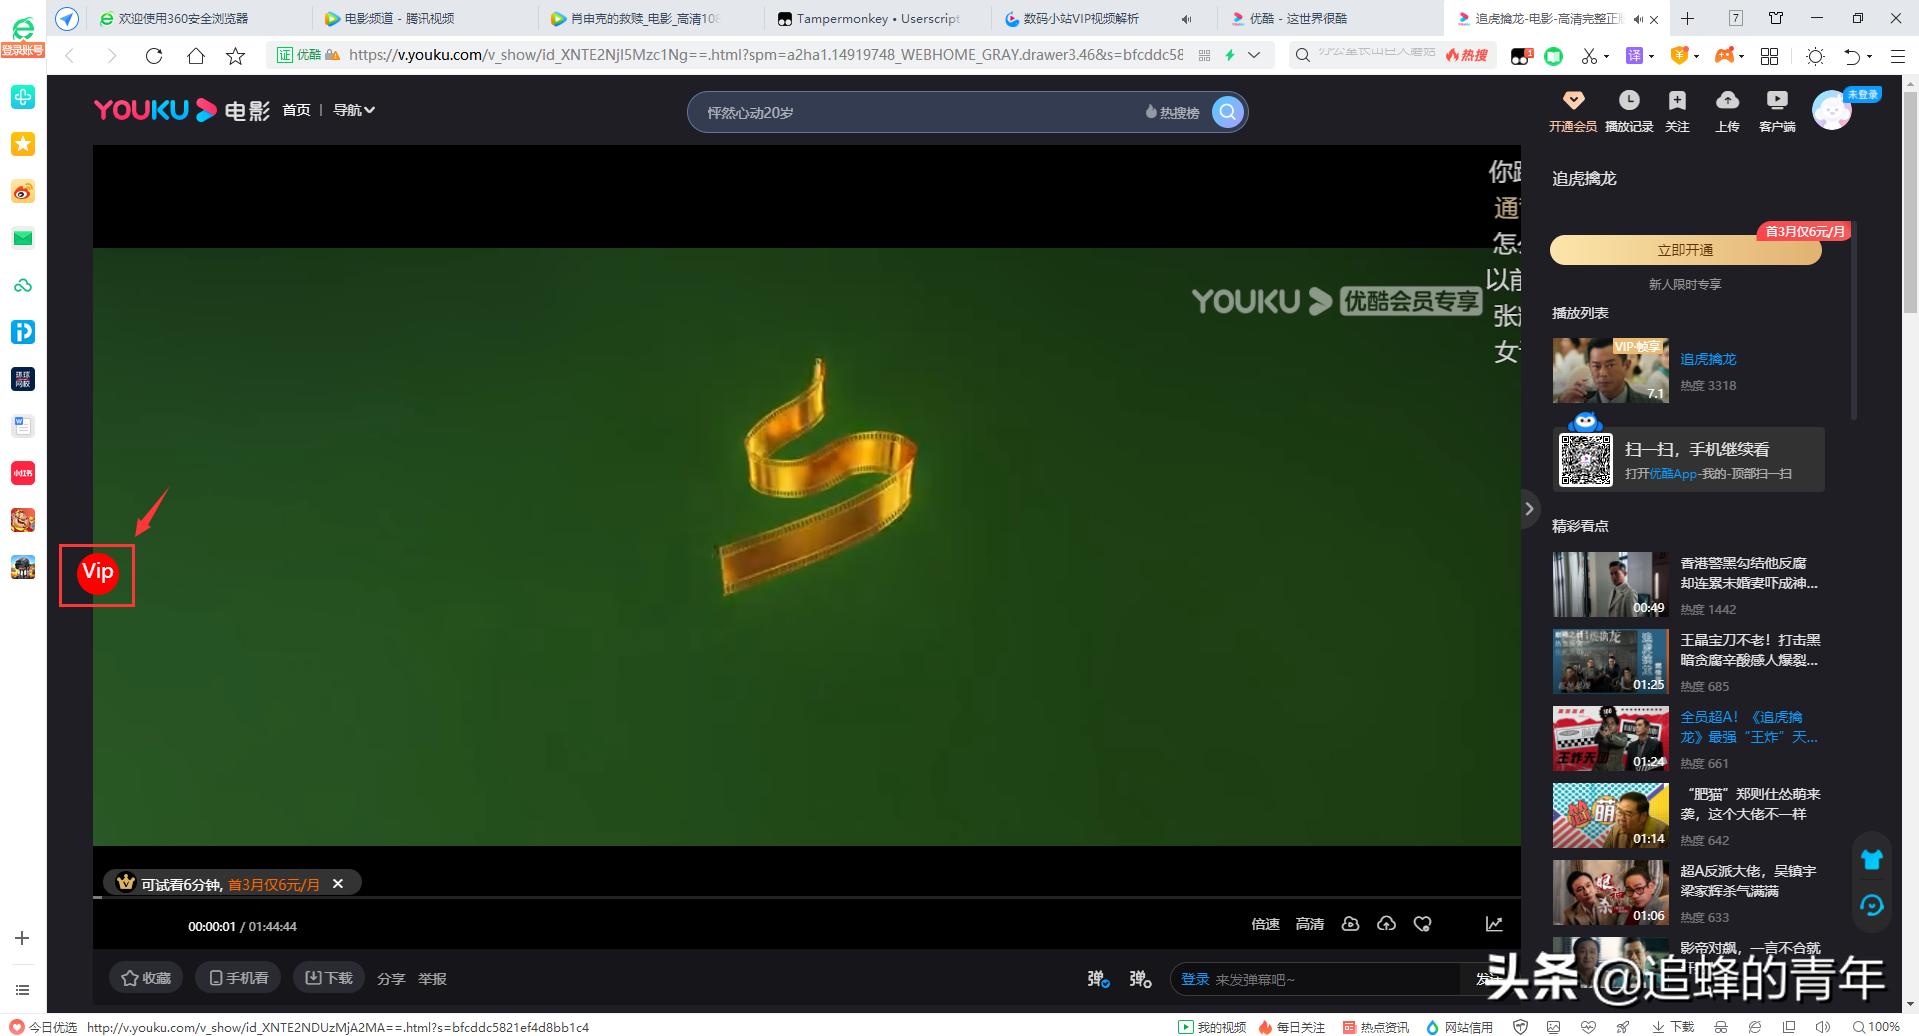Mute audio on the active 追虎擒龙 tab
Image resolution: width=1919 pixels, height=1036 pixels.
pos(1637,19)
